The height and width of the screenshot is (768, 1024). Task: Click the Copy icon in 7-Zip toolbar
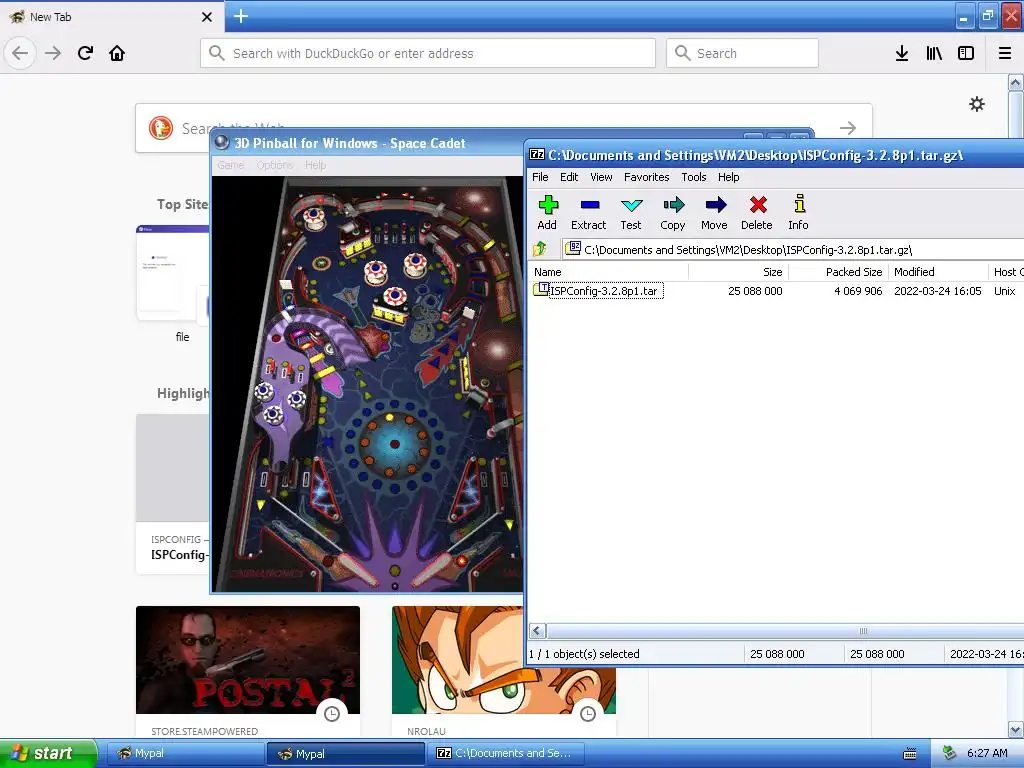tap(673, 213)
